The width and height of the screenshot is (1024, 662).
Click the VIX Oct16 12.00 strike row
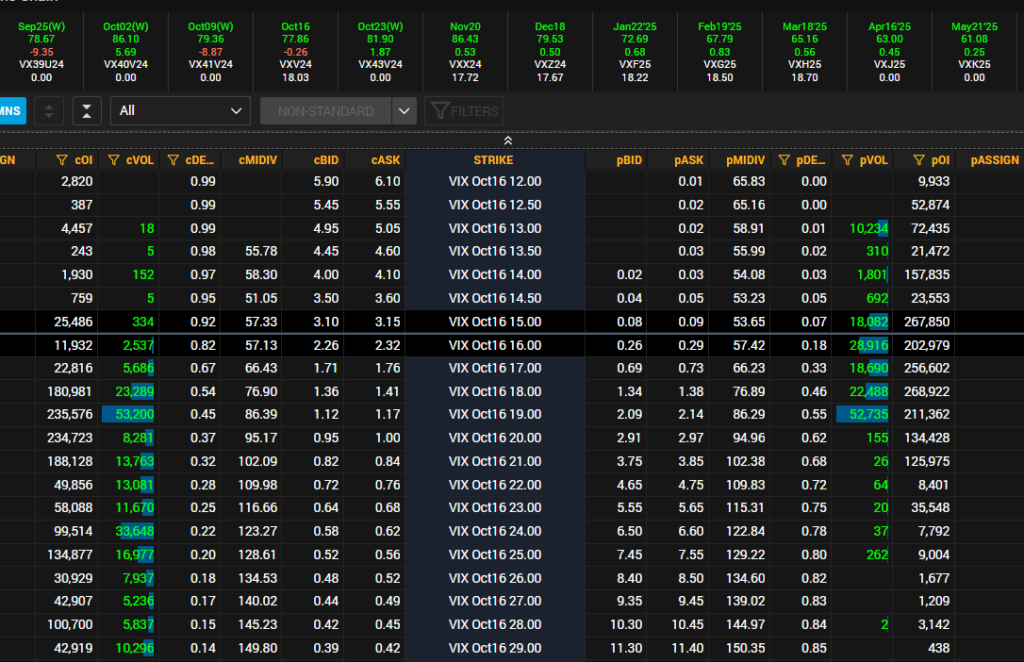point(495,181)
